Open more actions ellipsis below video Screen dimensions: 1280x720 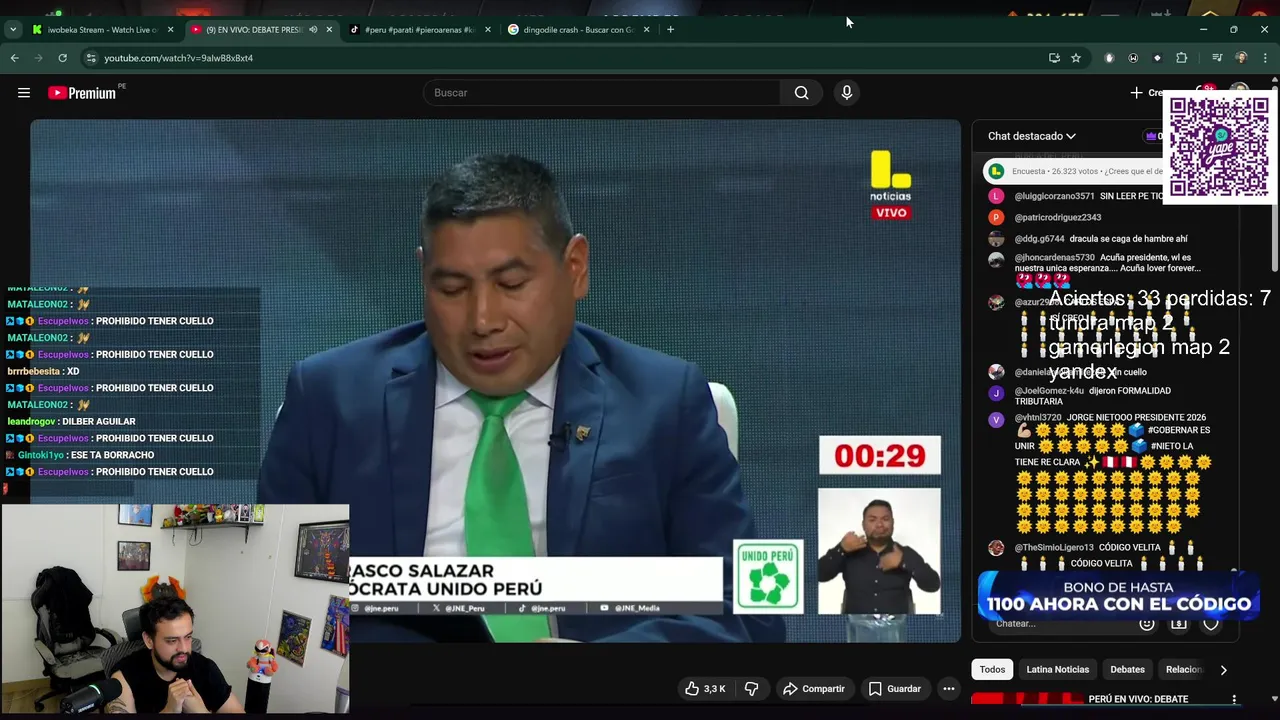(x=949, y=689)
